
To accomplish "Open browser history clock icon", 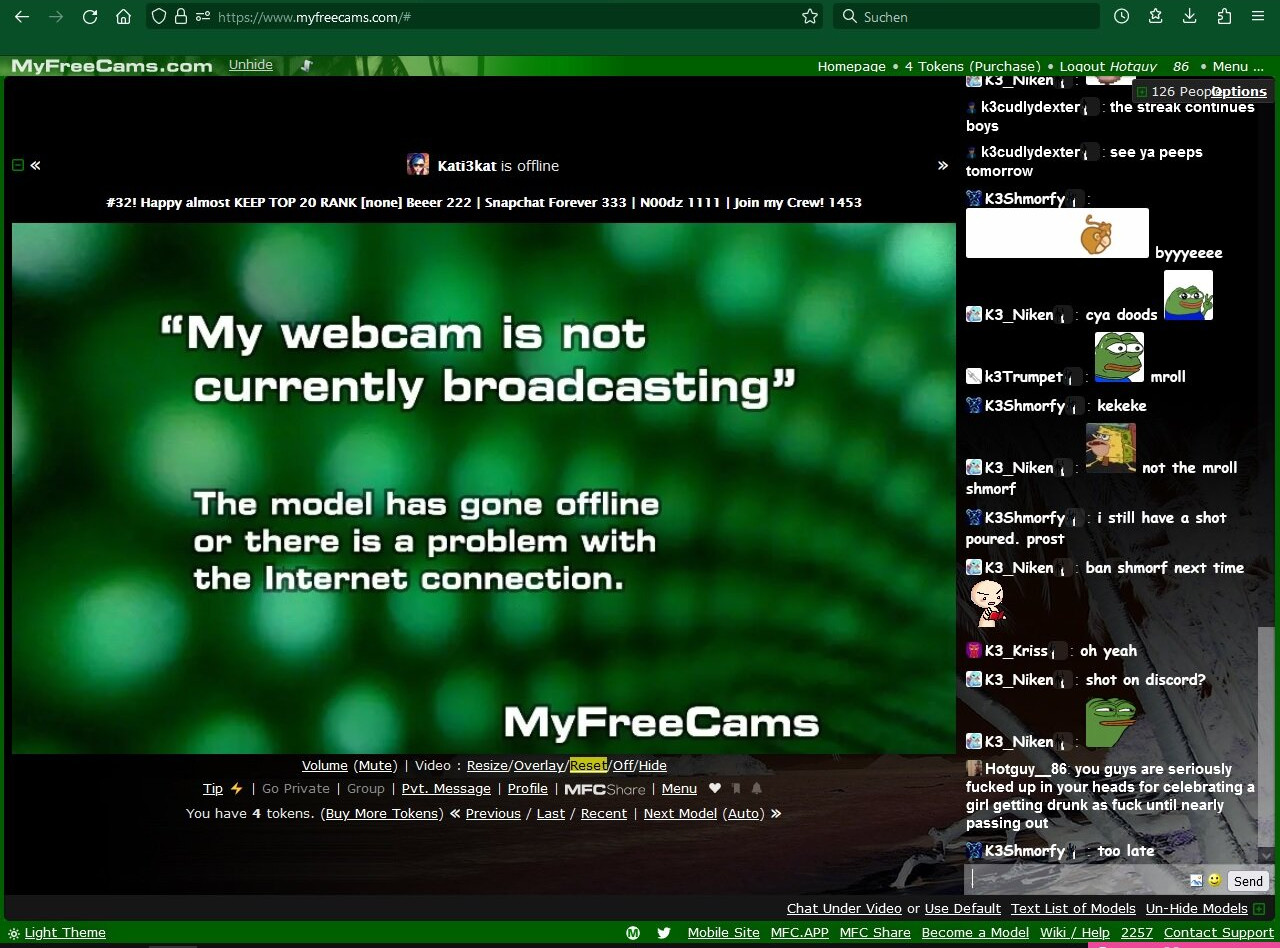I will [x=1122, y=17].
